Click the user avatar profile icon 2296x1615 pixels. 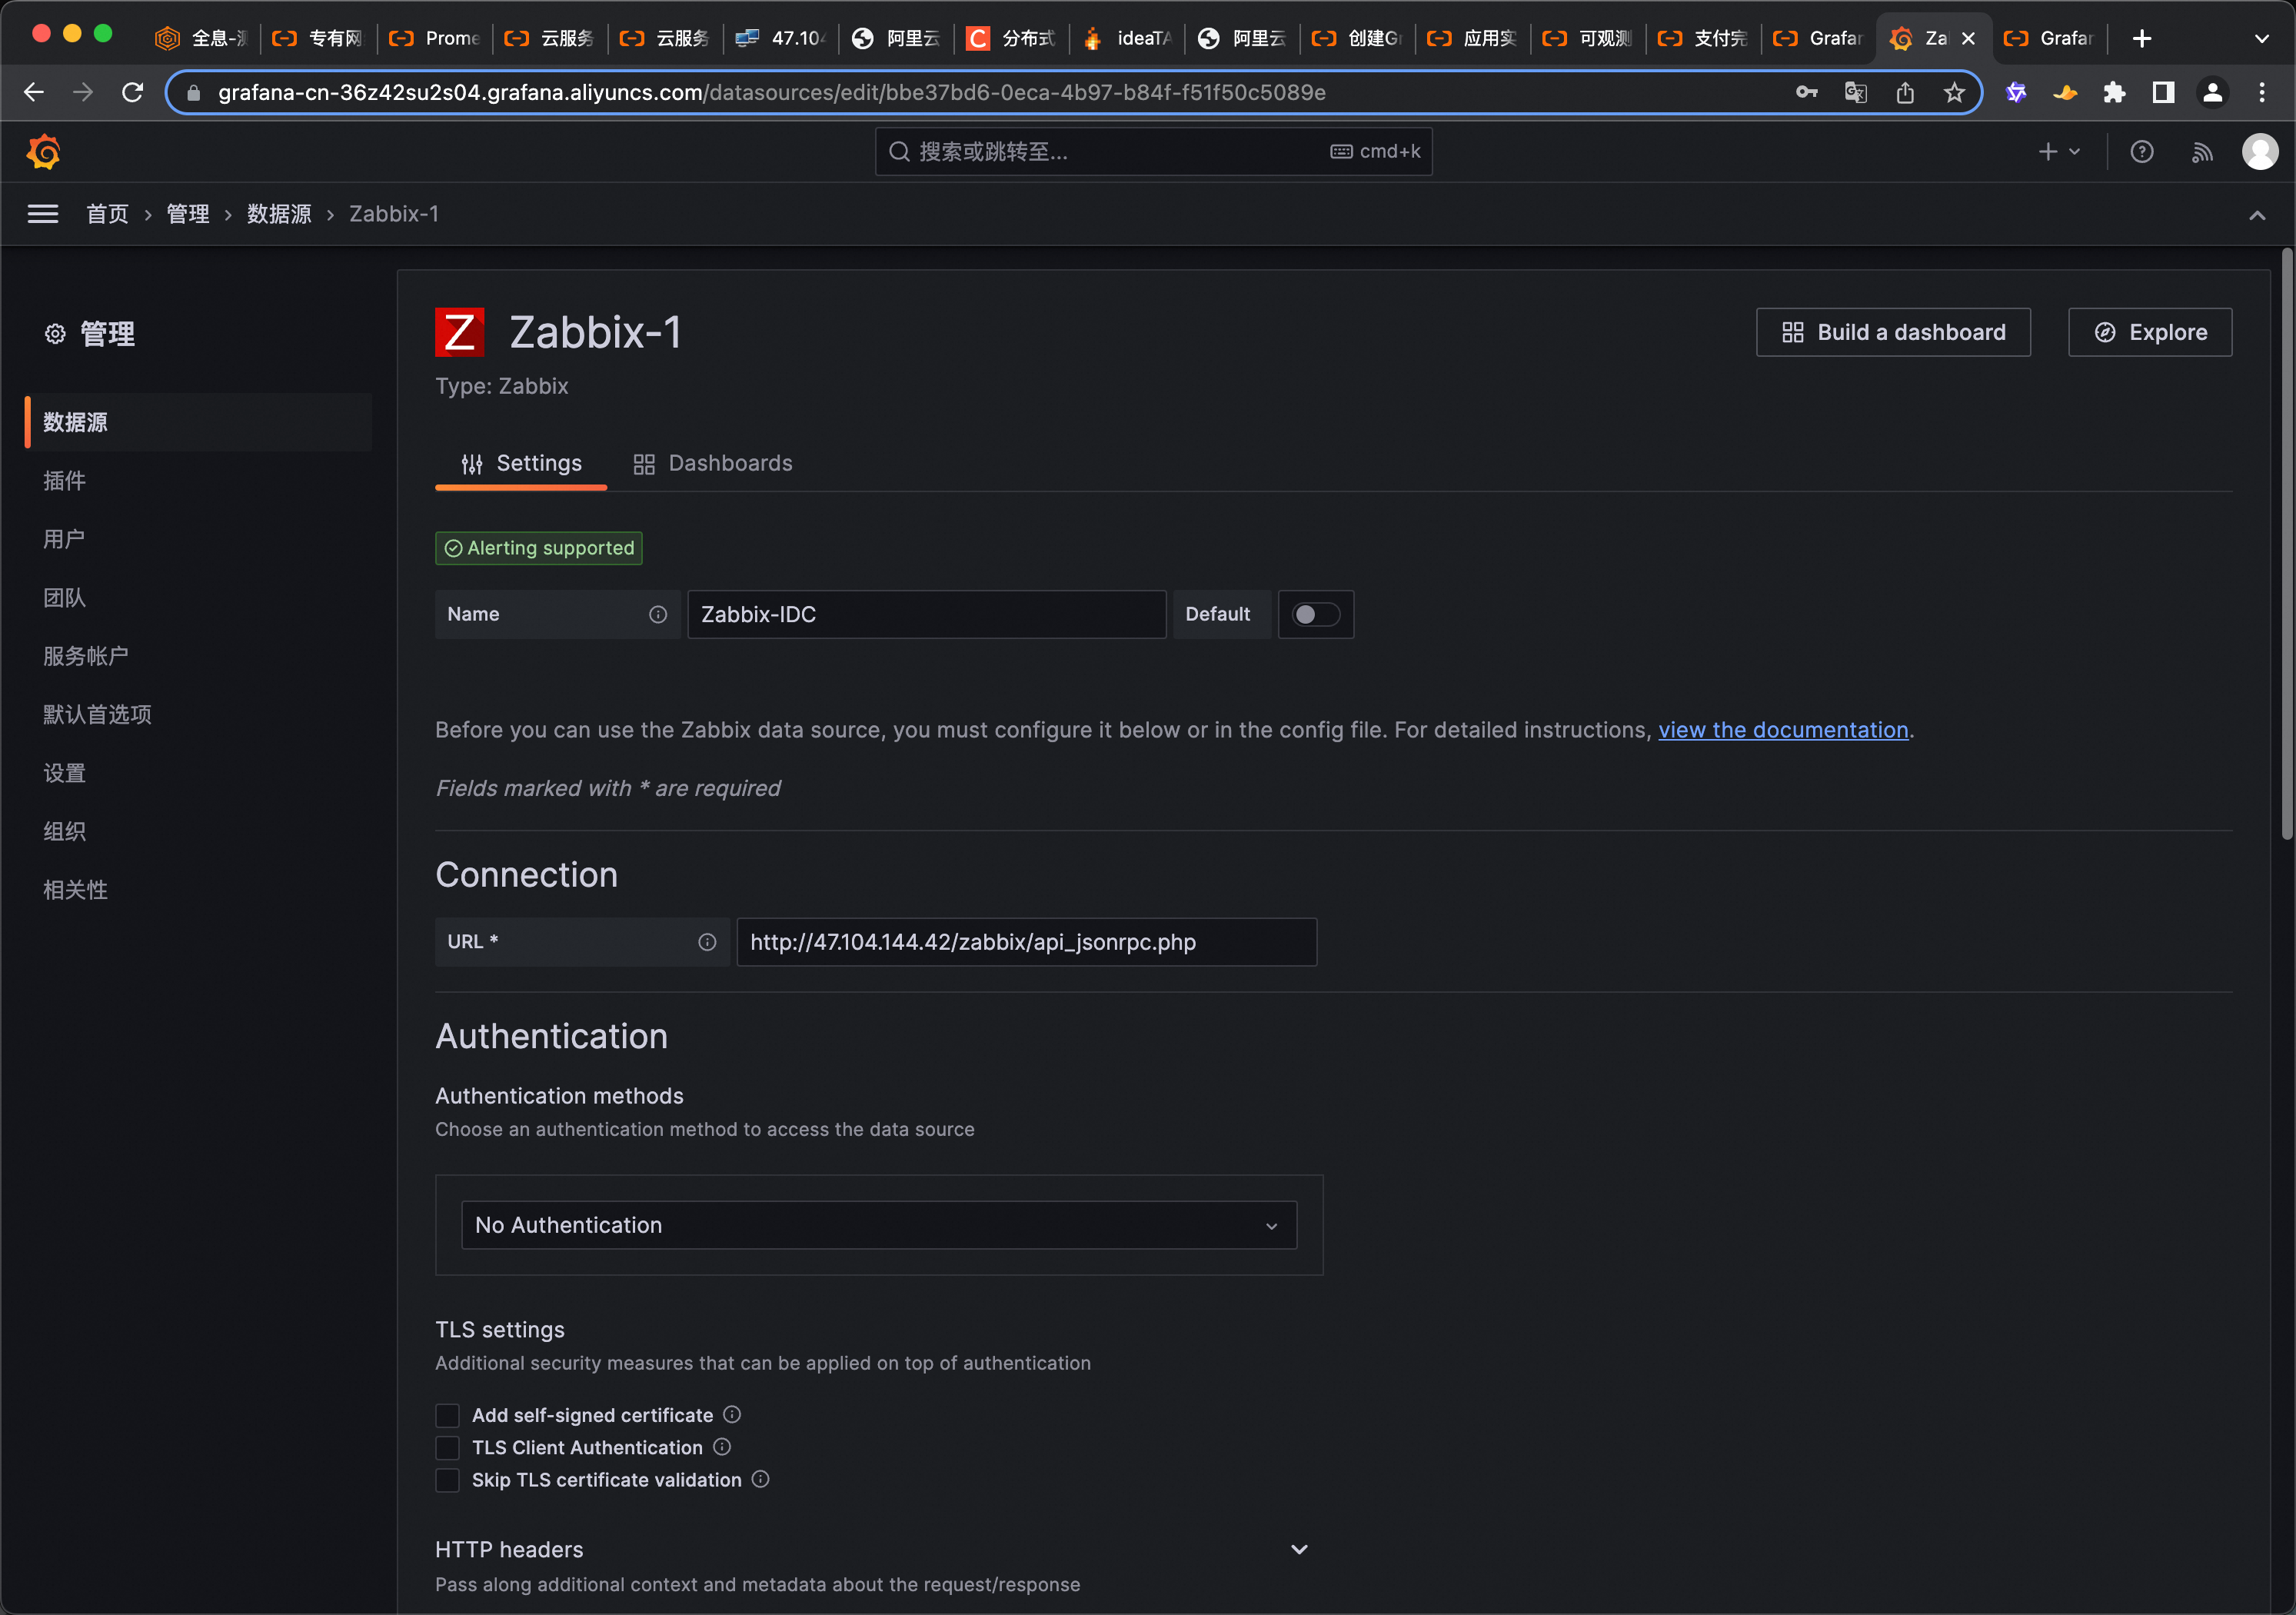click(x=2258, y=152)
